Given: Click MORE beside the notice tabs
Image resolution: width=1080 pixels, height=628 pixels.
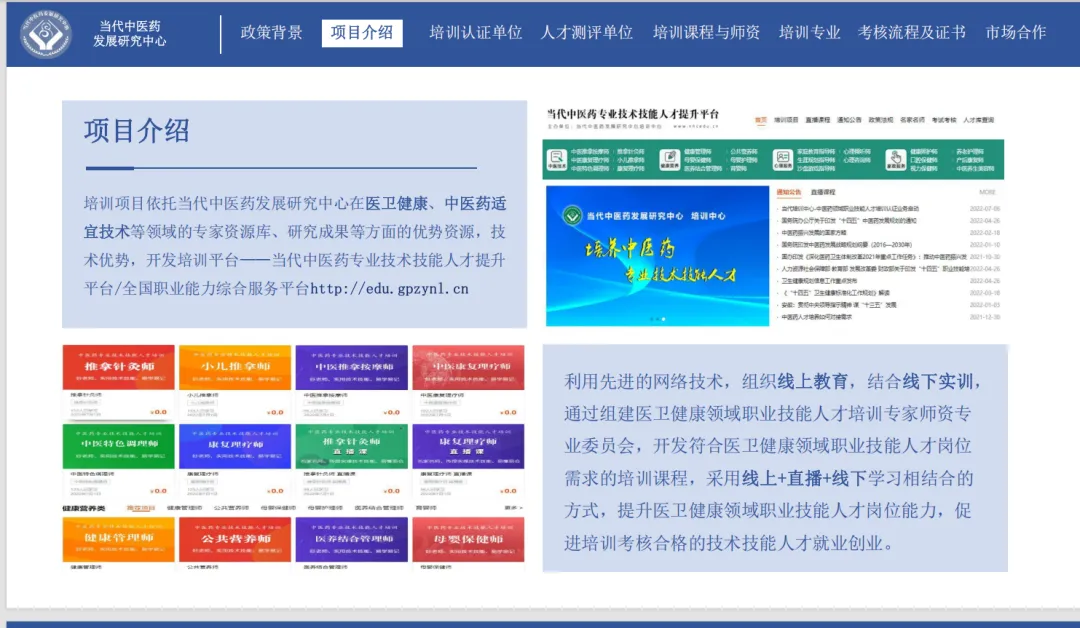Looking at the screenshot, I should pos(987,192).
